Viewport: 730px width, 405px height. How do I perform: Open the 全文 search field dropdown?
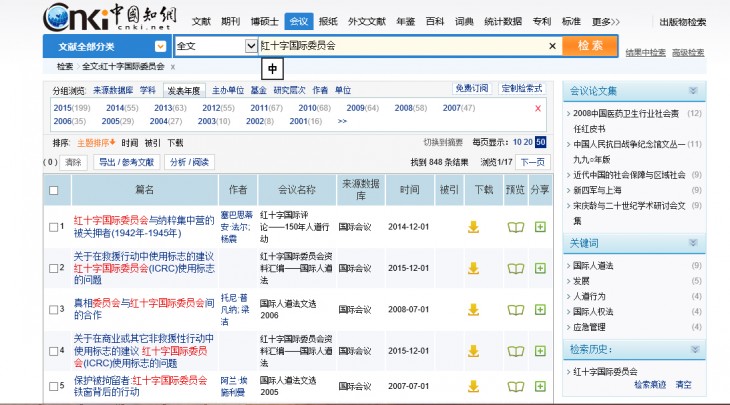click(x=251, y=46)
